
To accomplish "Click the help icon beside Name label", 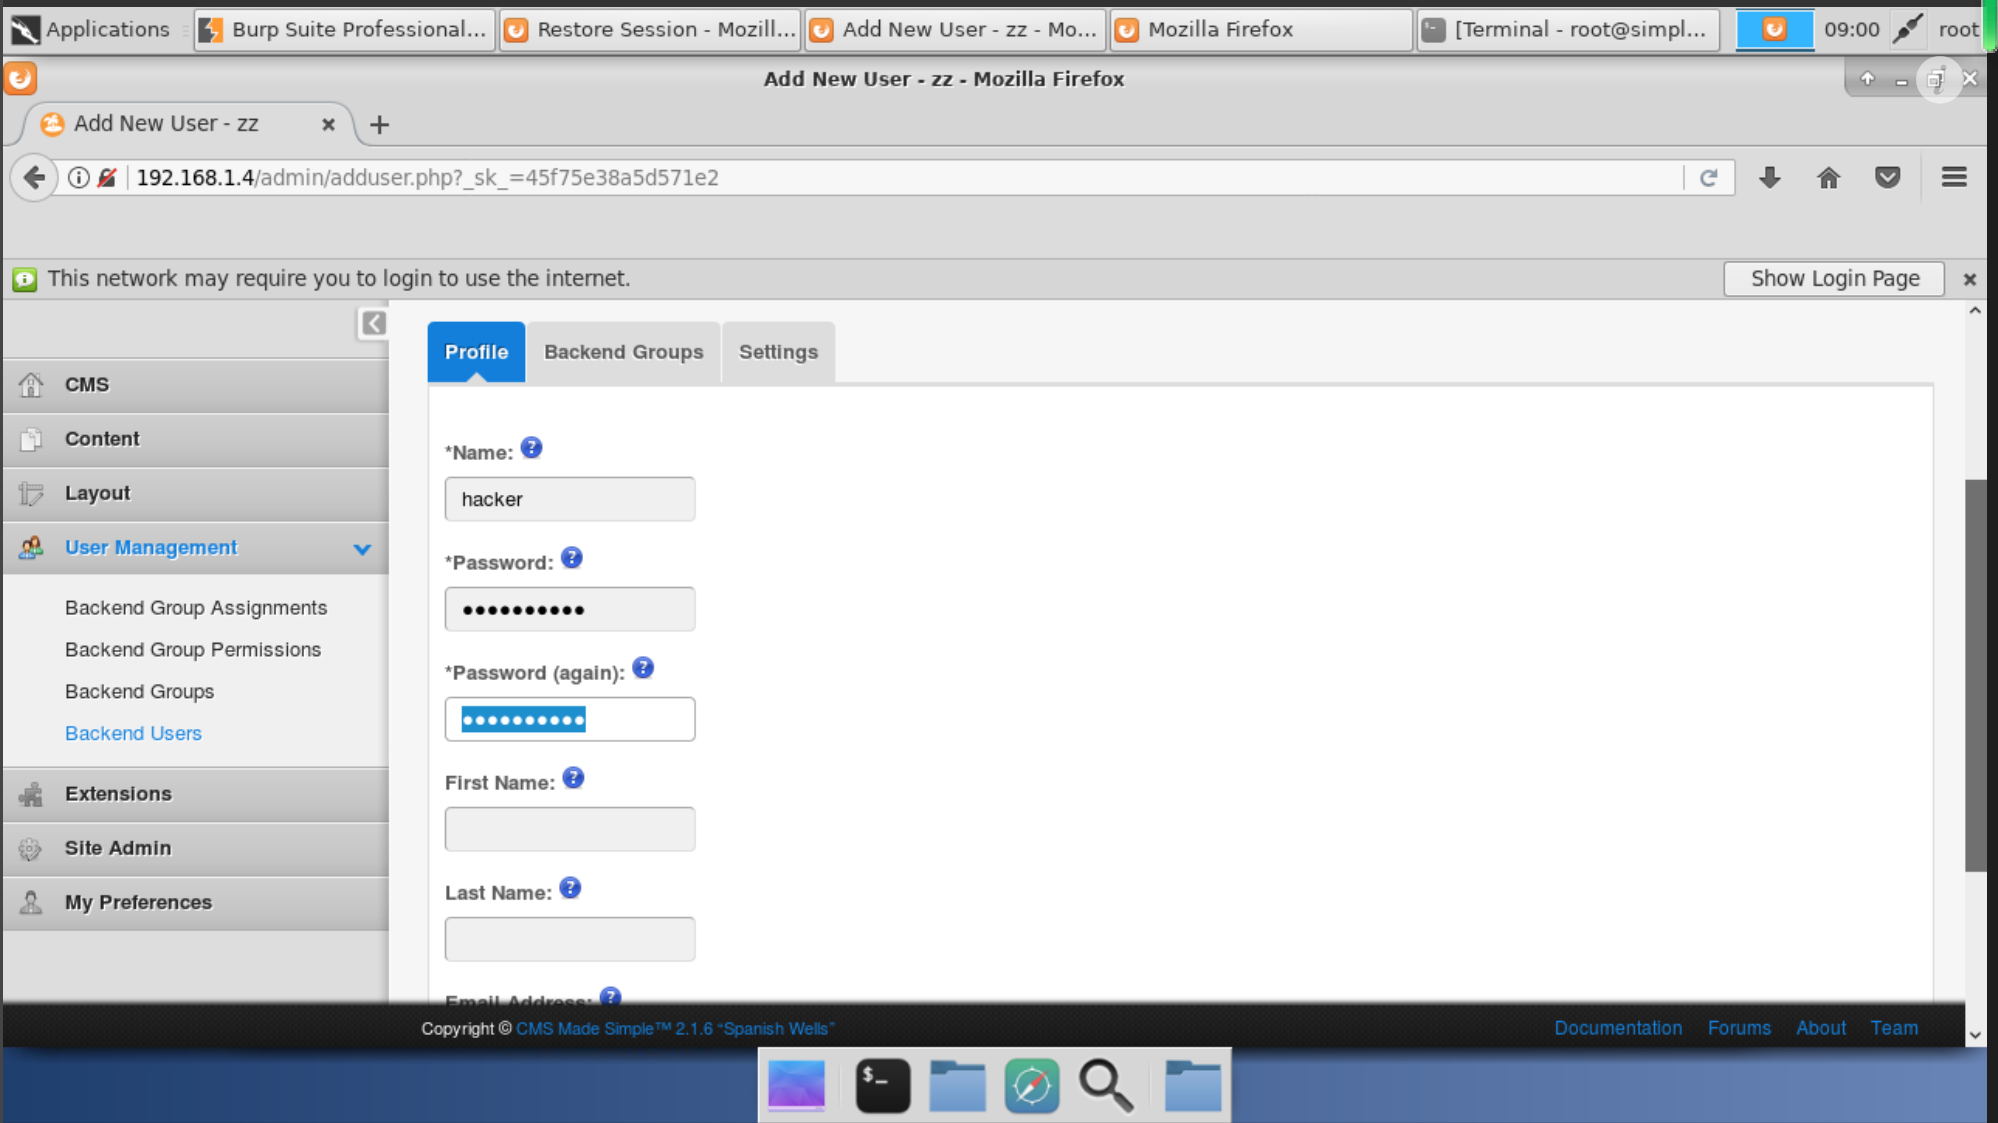I will click(x=531, y=448).
